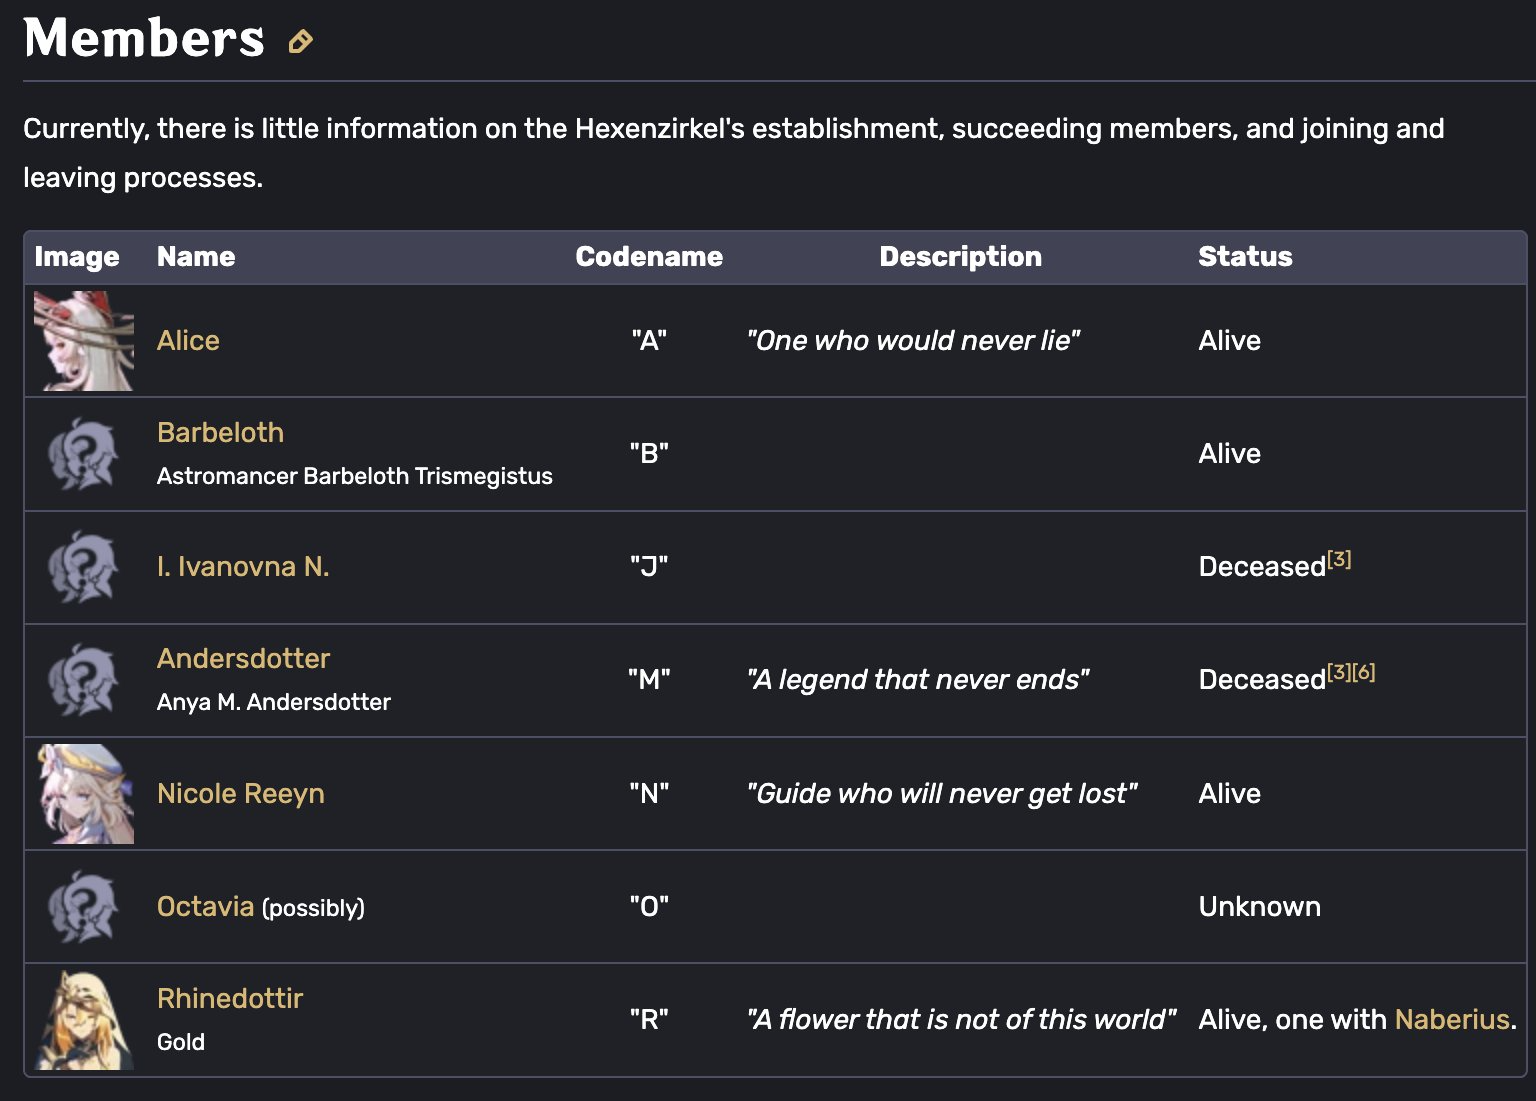Select codename "N" cell

[x=649, y=793]
